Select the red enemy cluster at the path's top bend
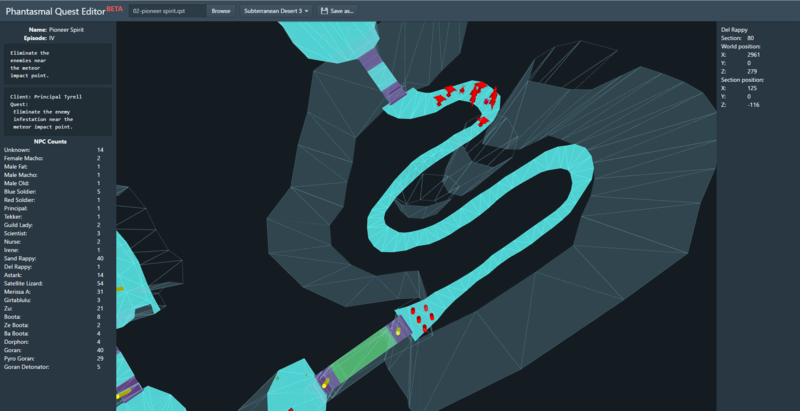 tap(481, 93)
